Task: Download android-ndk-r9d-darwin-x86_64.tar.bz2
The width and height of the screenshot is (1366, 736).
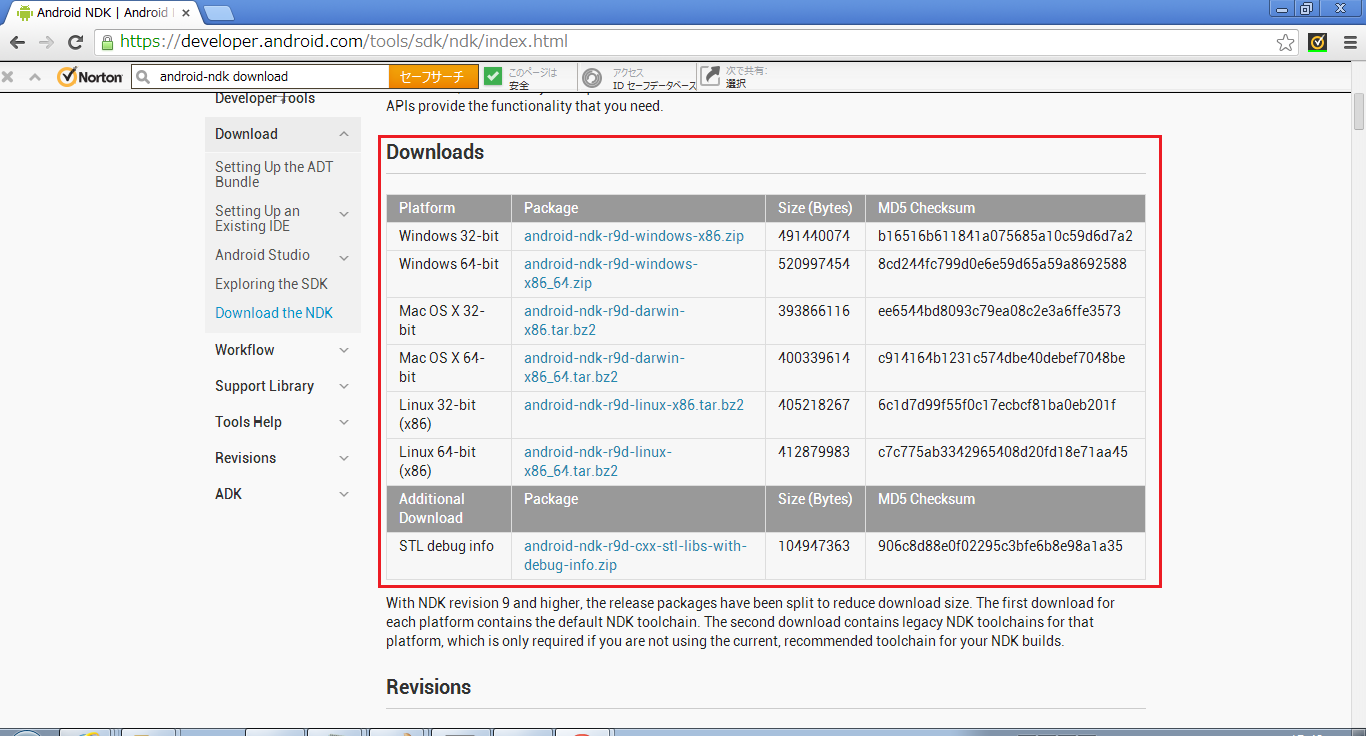Action: pyautogui.click(x=604, y=367)
